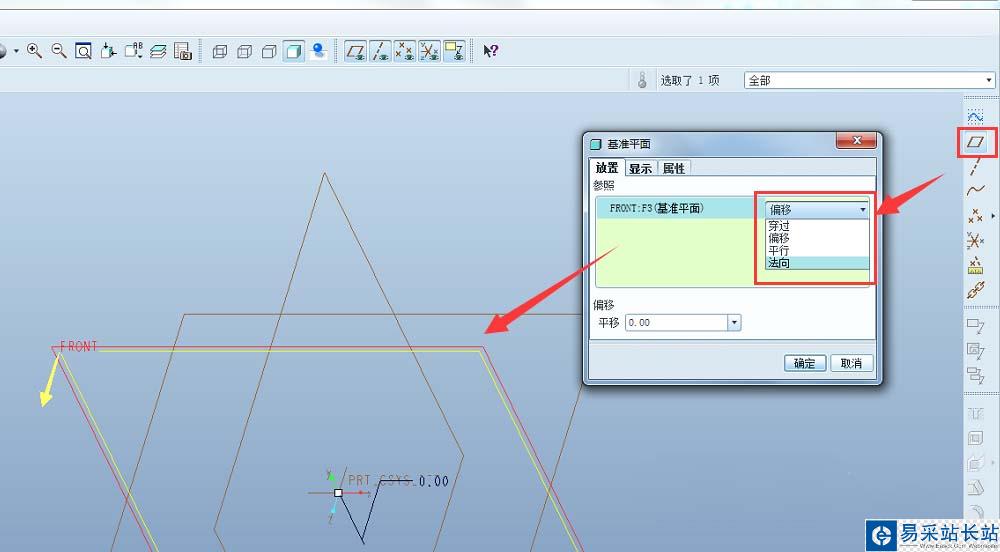Image resolution: width=1000 pixels, height=552 pixels.
Task: Click the 取消 button
Action: pos(851,363)
